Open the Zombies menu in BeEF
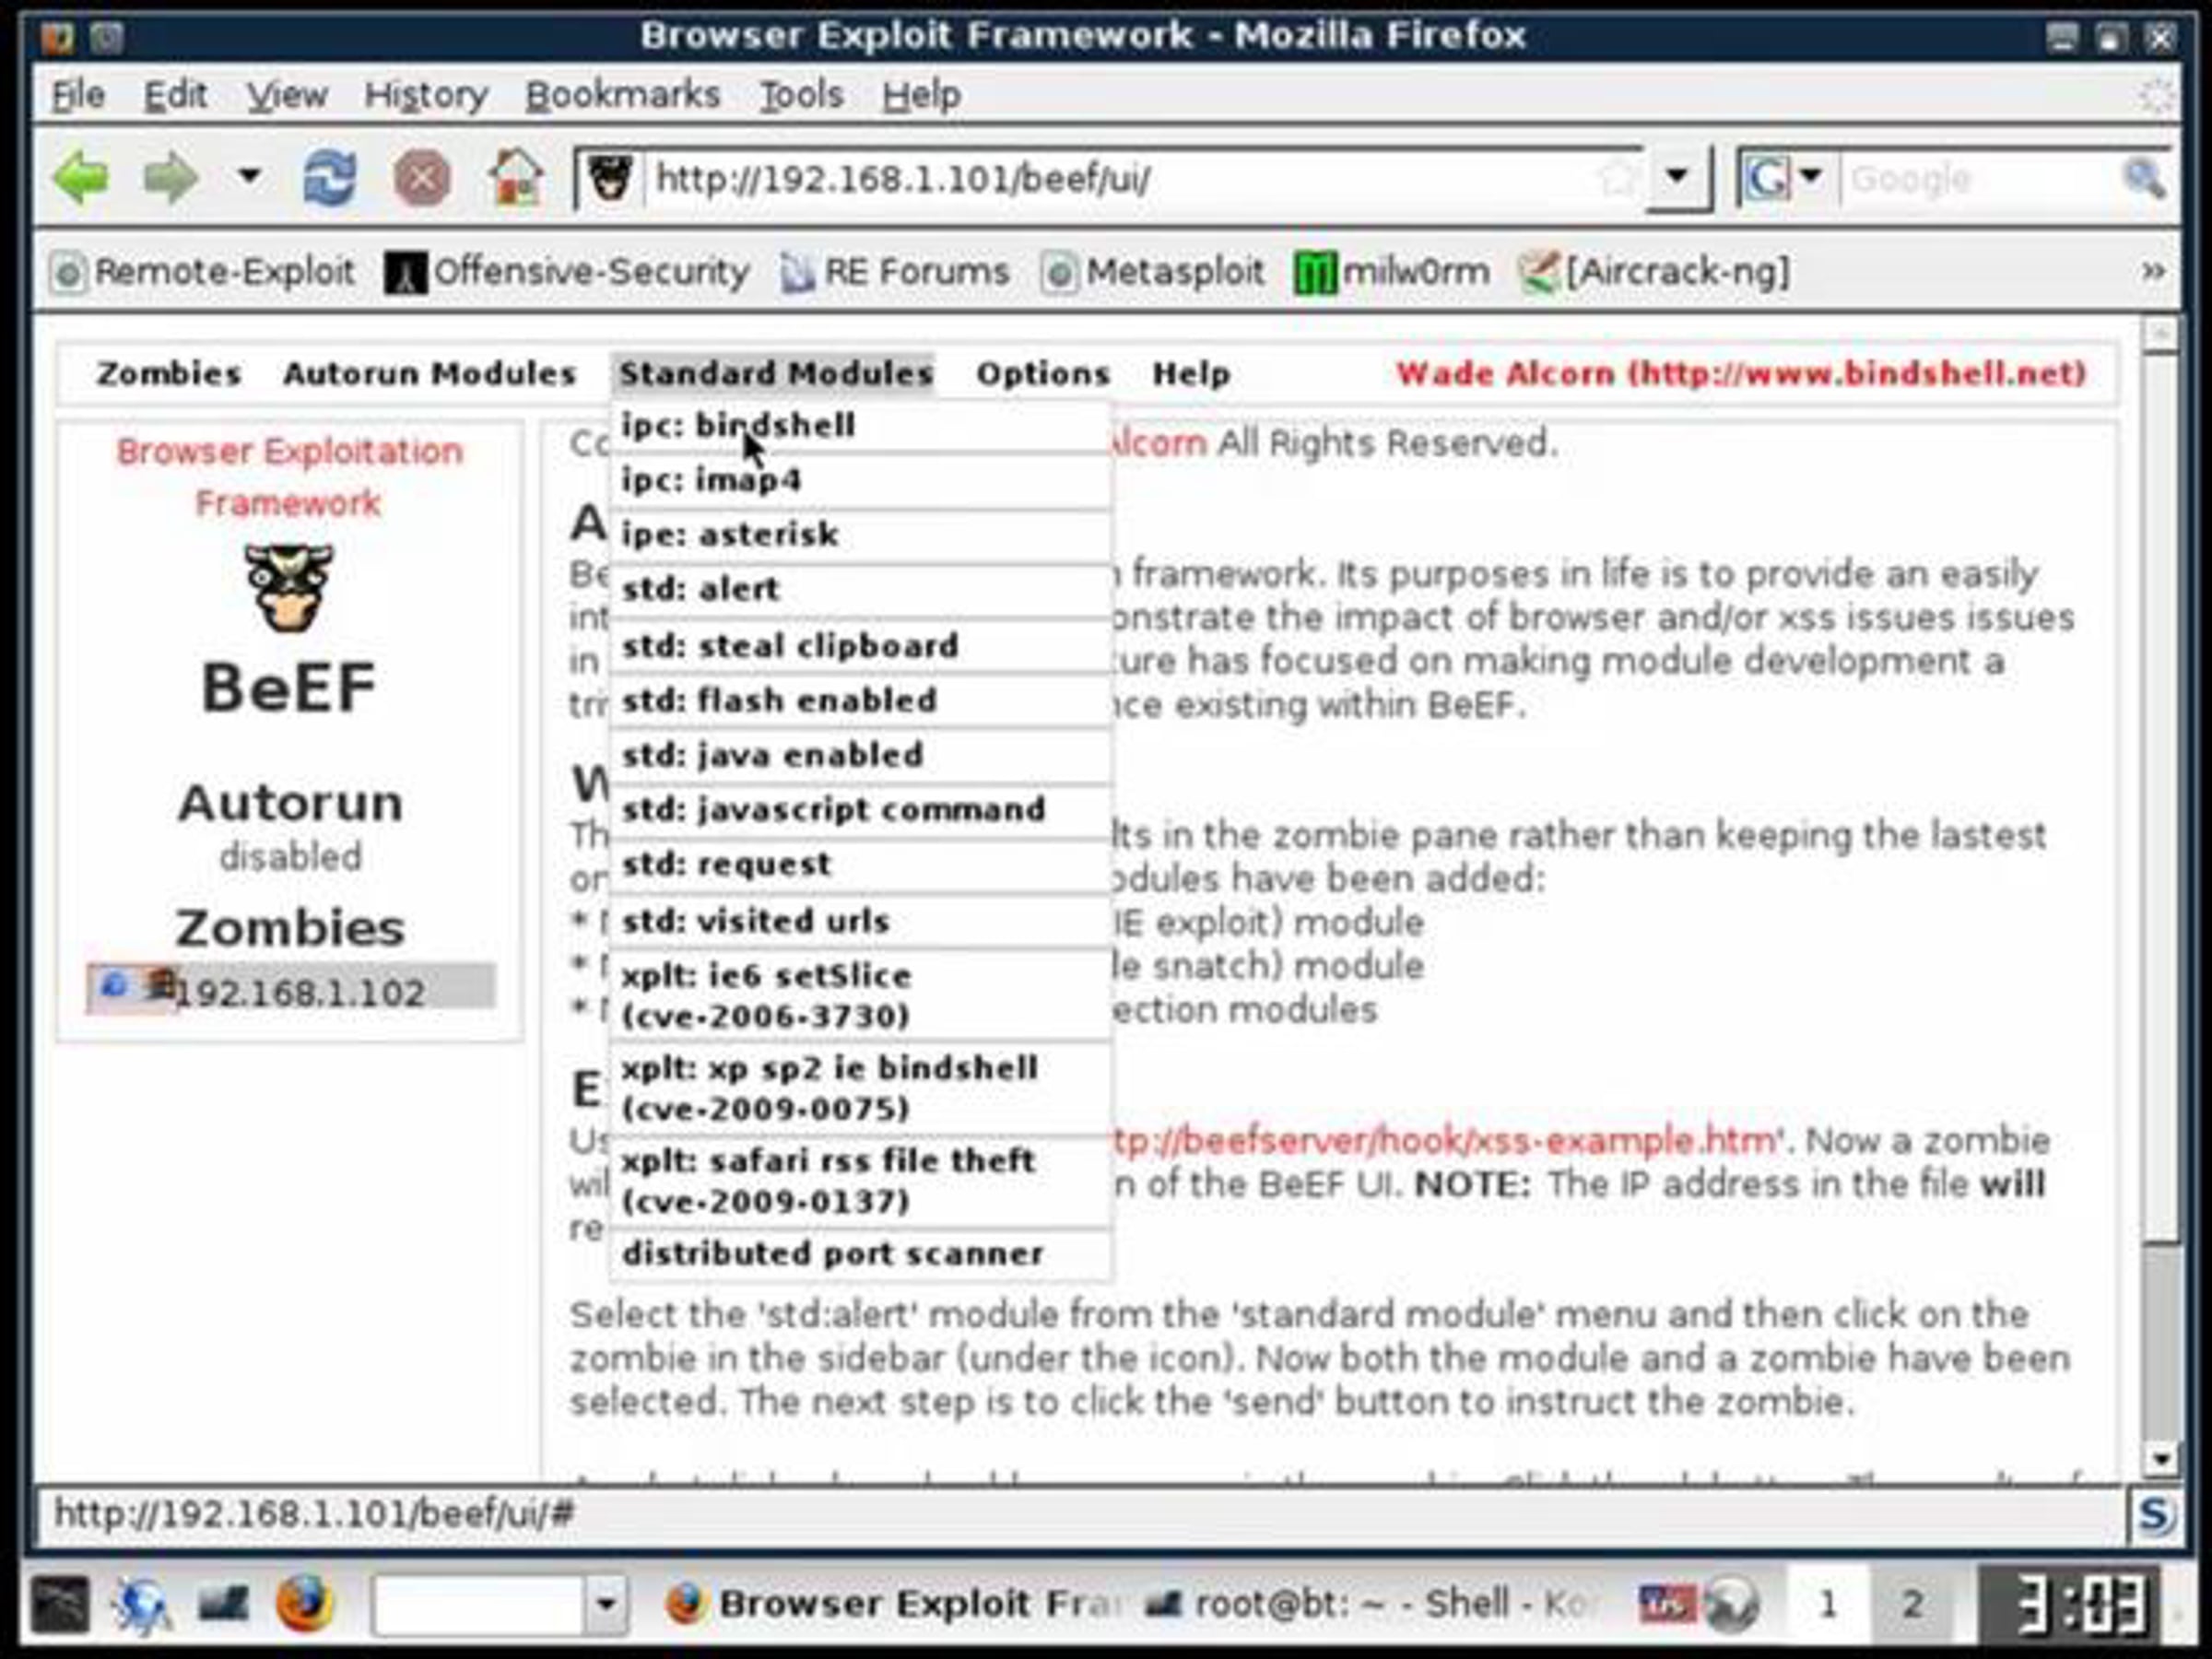The image size is (2212, 1659). pos(168,373)
